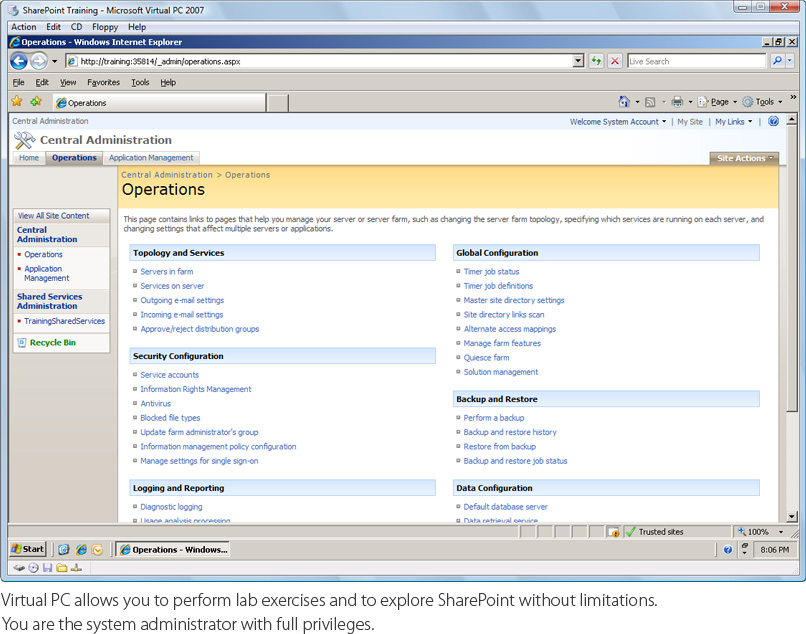Click the Show Desktop quick launch icon
Viewport: 806px width, 634px height.
tap(63, 550)
